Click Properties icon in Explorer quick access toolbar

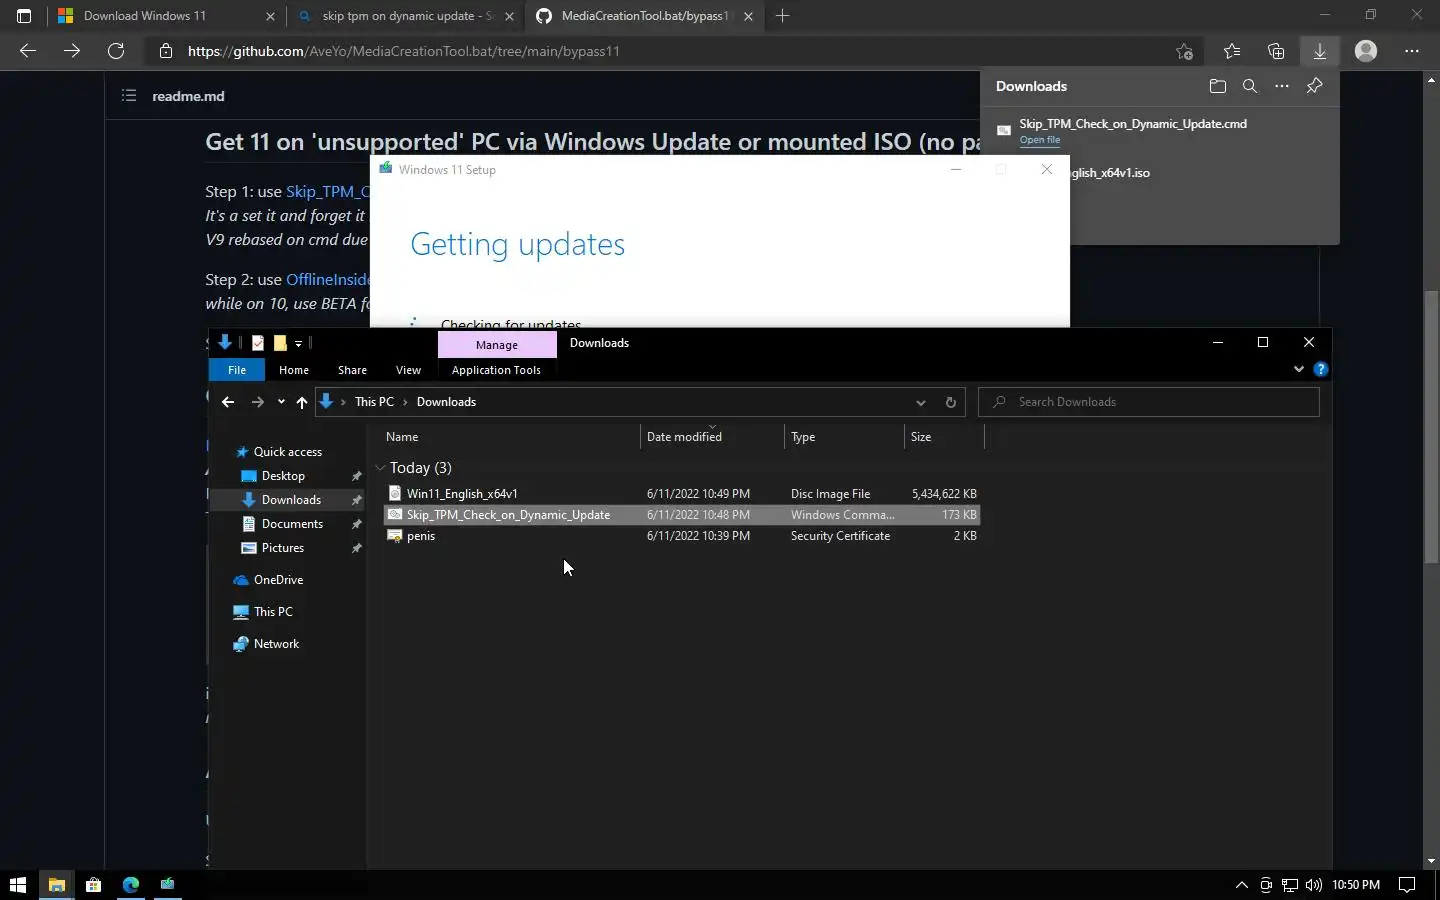[258, 343]
